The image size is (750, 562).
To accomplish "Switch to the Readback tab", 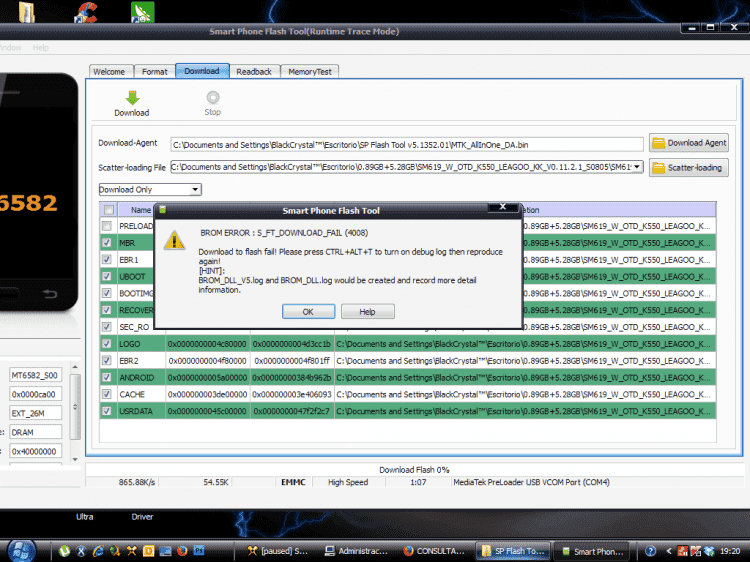I will 254,72.
